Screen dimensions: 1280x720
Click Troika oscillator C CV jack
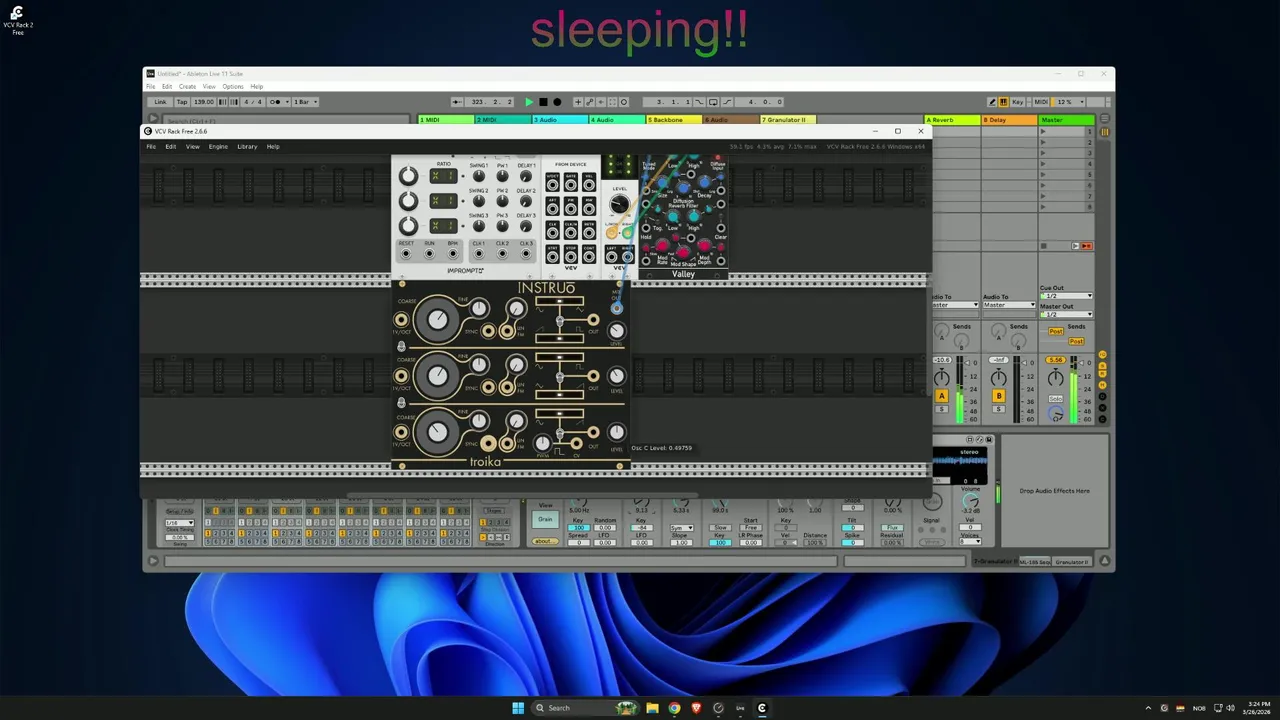coord(575,443)
